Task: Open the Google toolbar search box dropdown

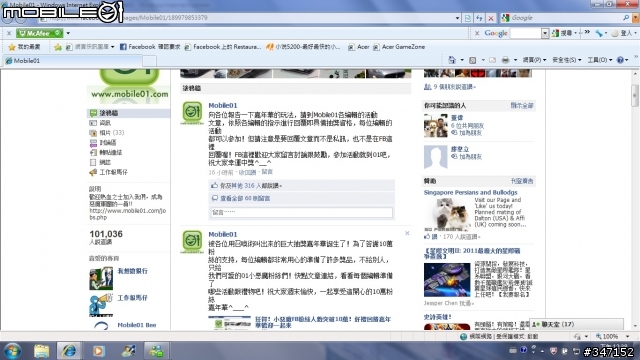Action: (x=545, y=33)
